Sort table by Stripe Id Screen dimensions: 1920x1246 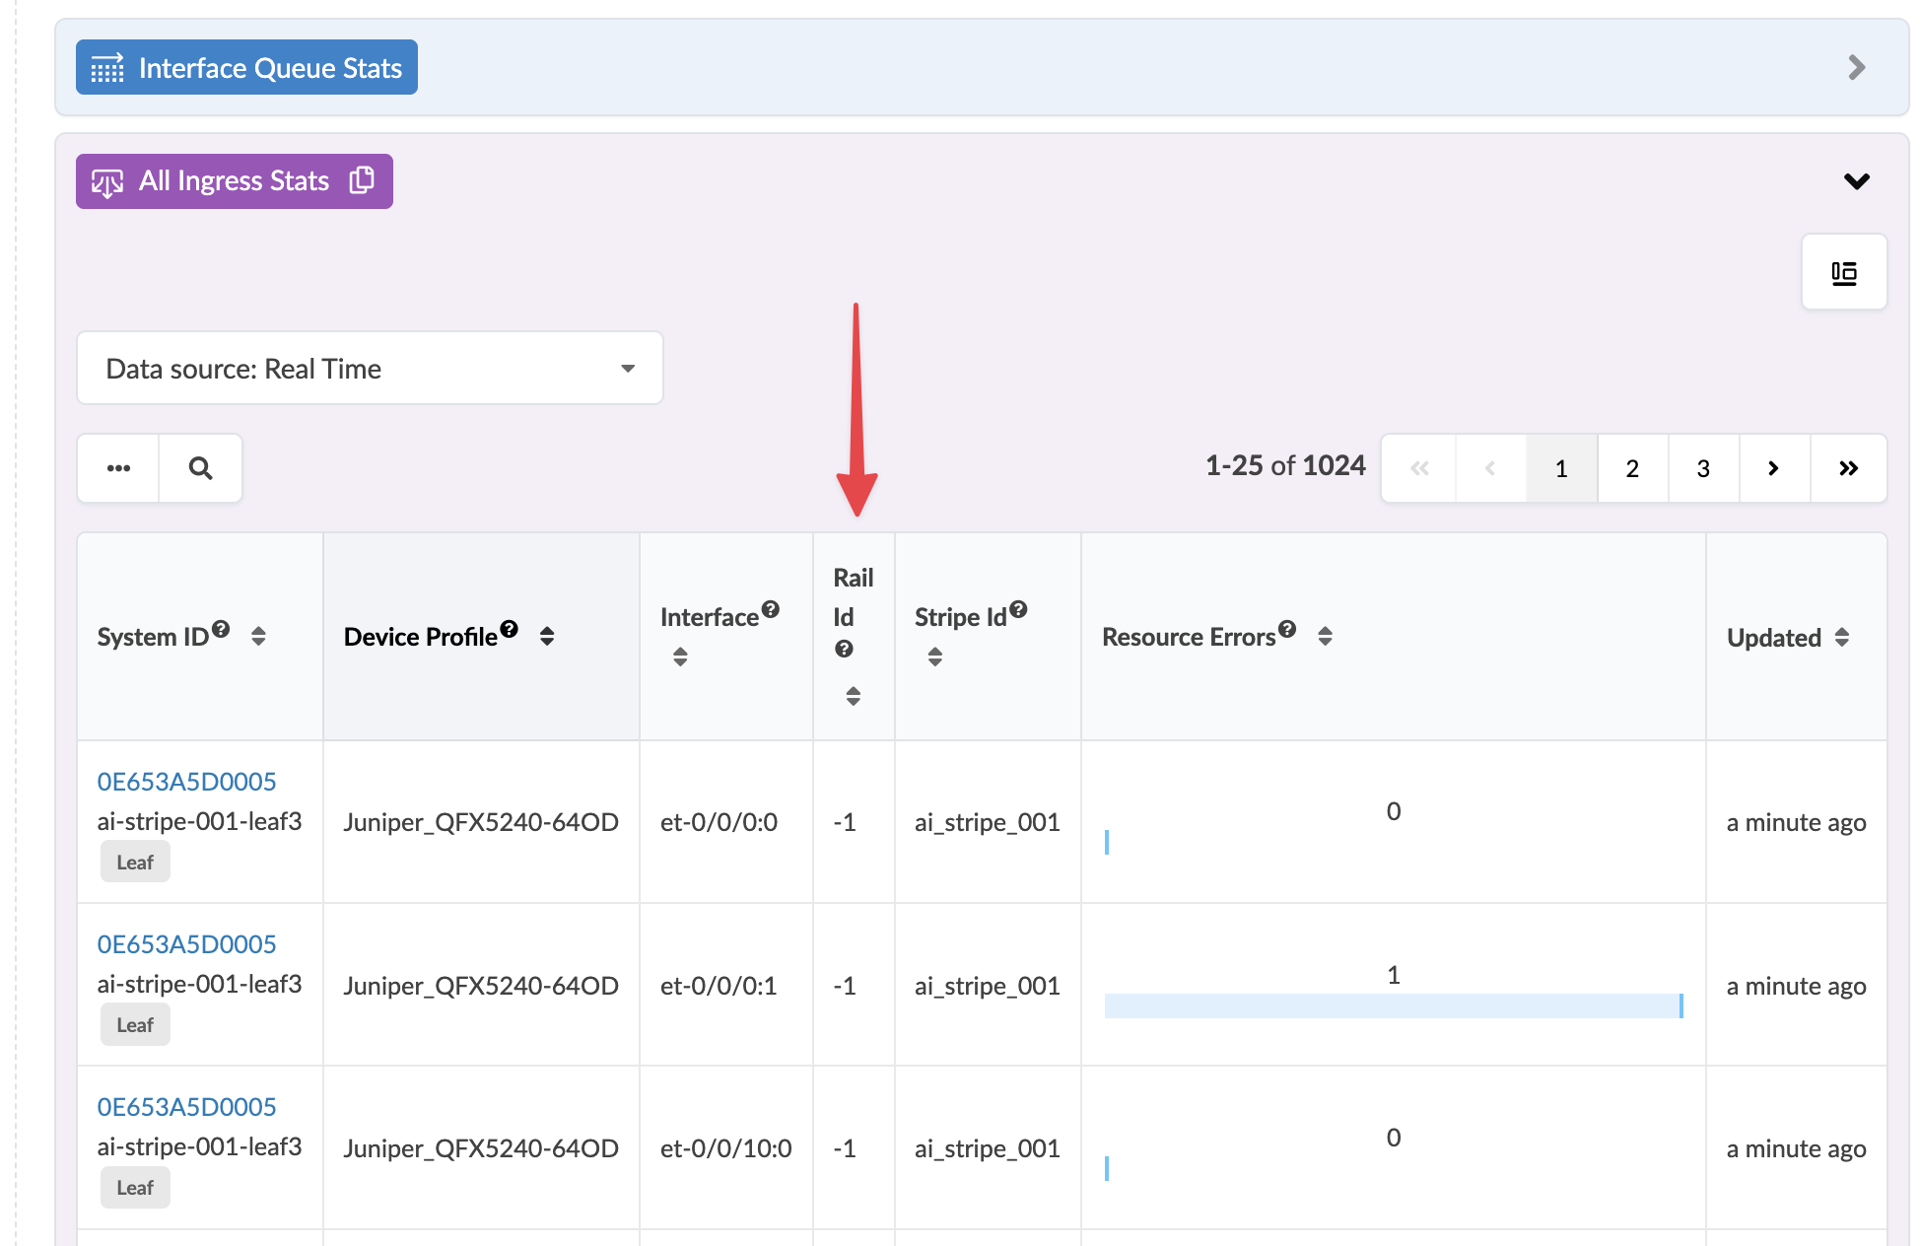(935, 657)
